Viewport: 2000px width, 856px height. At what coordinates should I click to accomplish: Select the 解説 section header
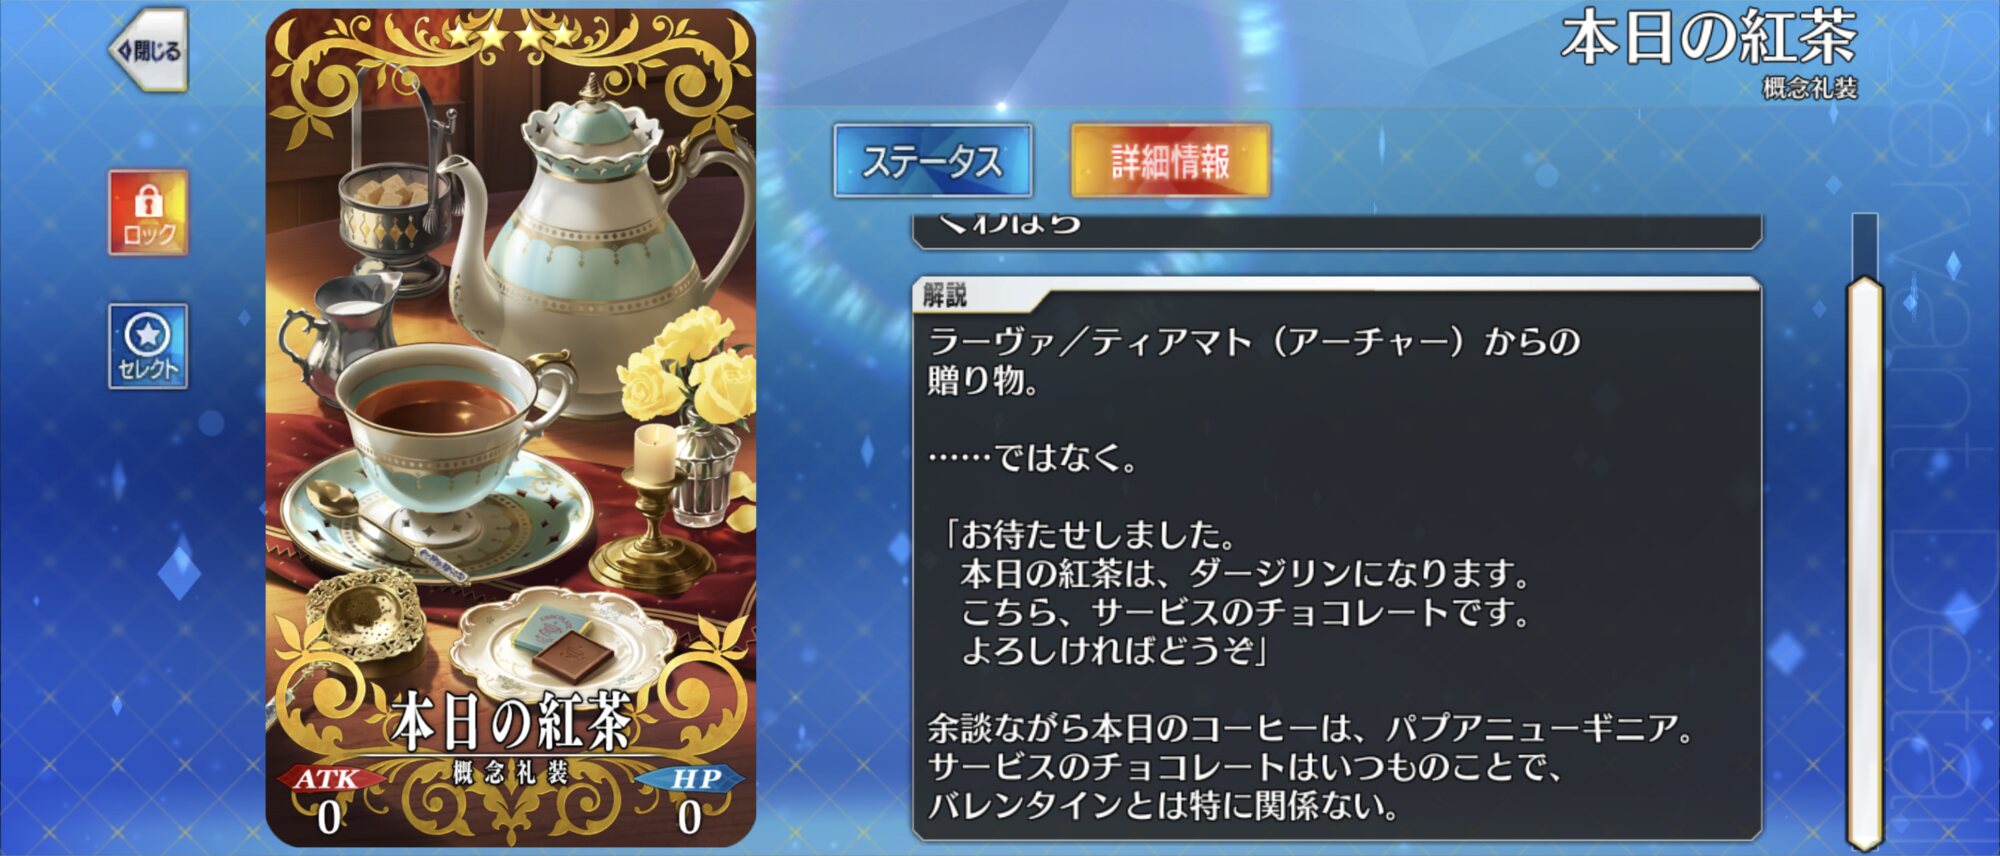(944, 295)
